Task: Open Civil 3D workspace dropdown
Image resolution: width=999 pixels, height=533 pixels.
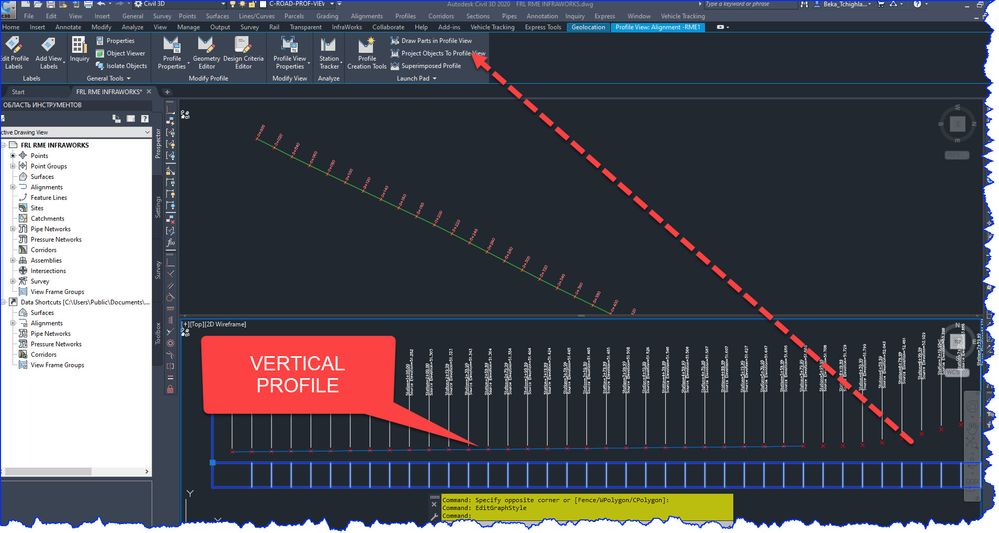Action: click(x=178, y=4)
